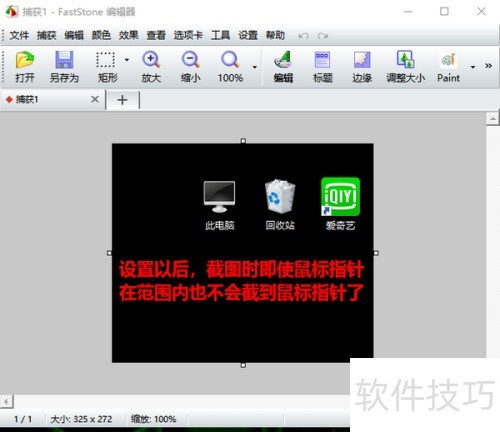
Task: Click the Save As (另存为) floppy icon
Action: 64,60
